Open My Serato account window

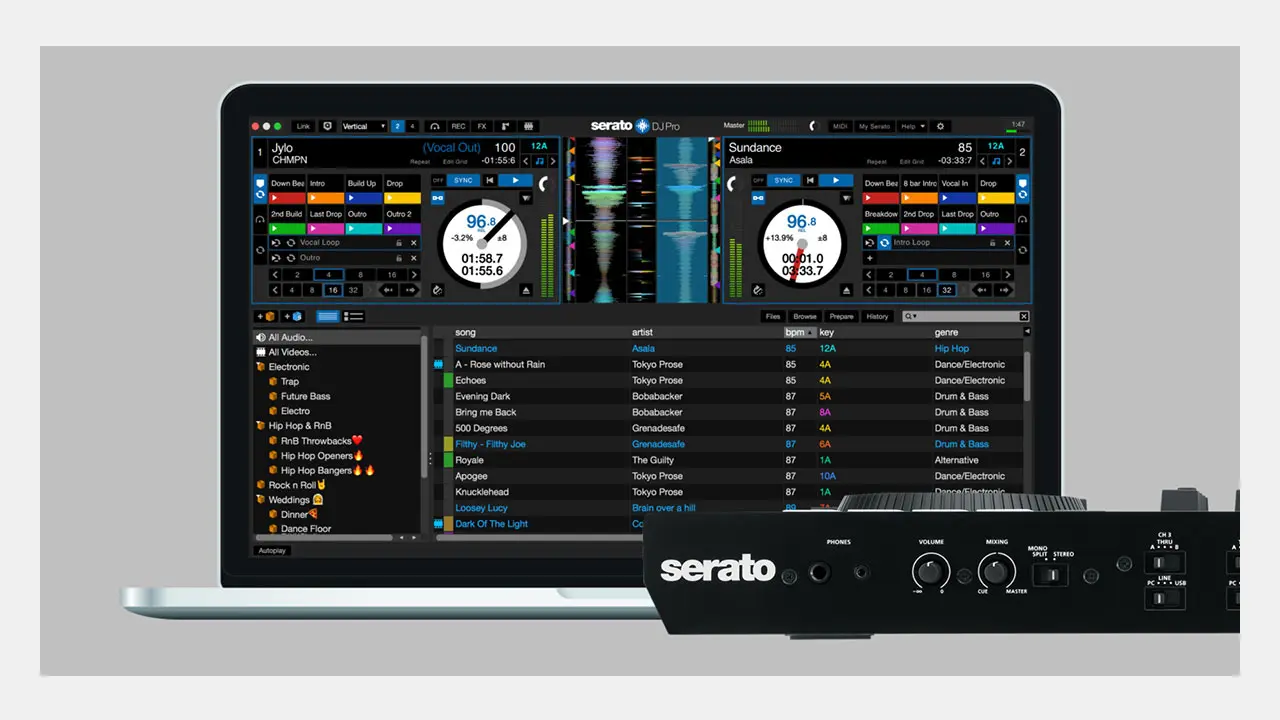tap(874, 126)
